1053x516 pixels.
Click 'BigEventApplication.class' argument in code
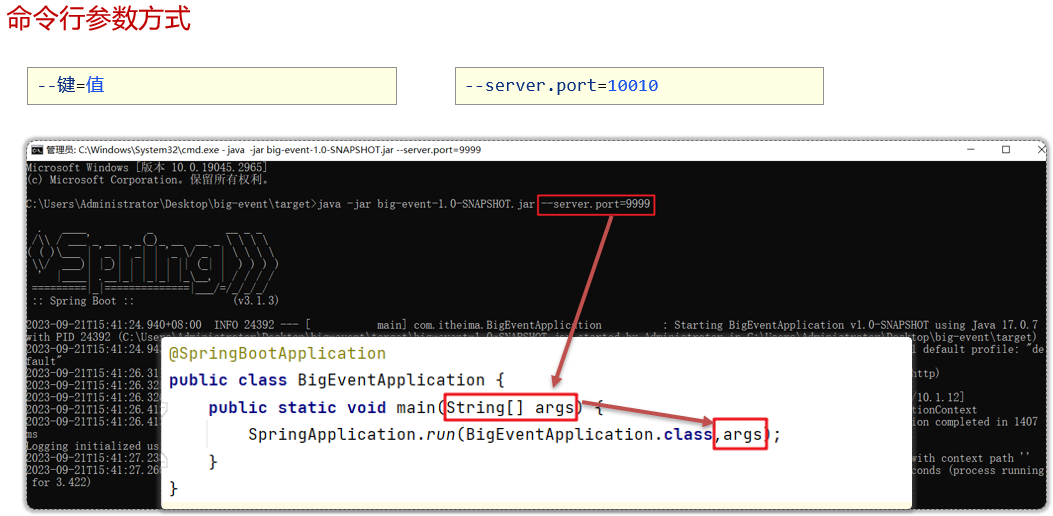pyautogui.click(x=588, y=435)
